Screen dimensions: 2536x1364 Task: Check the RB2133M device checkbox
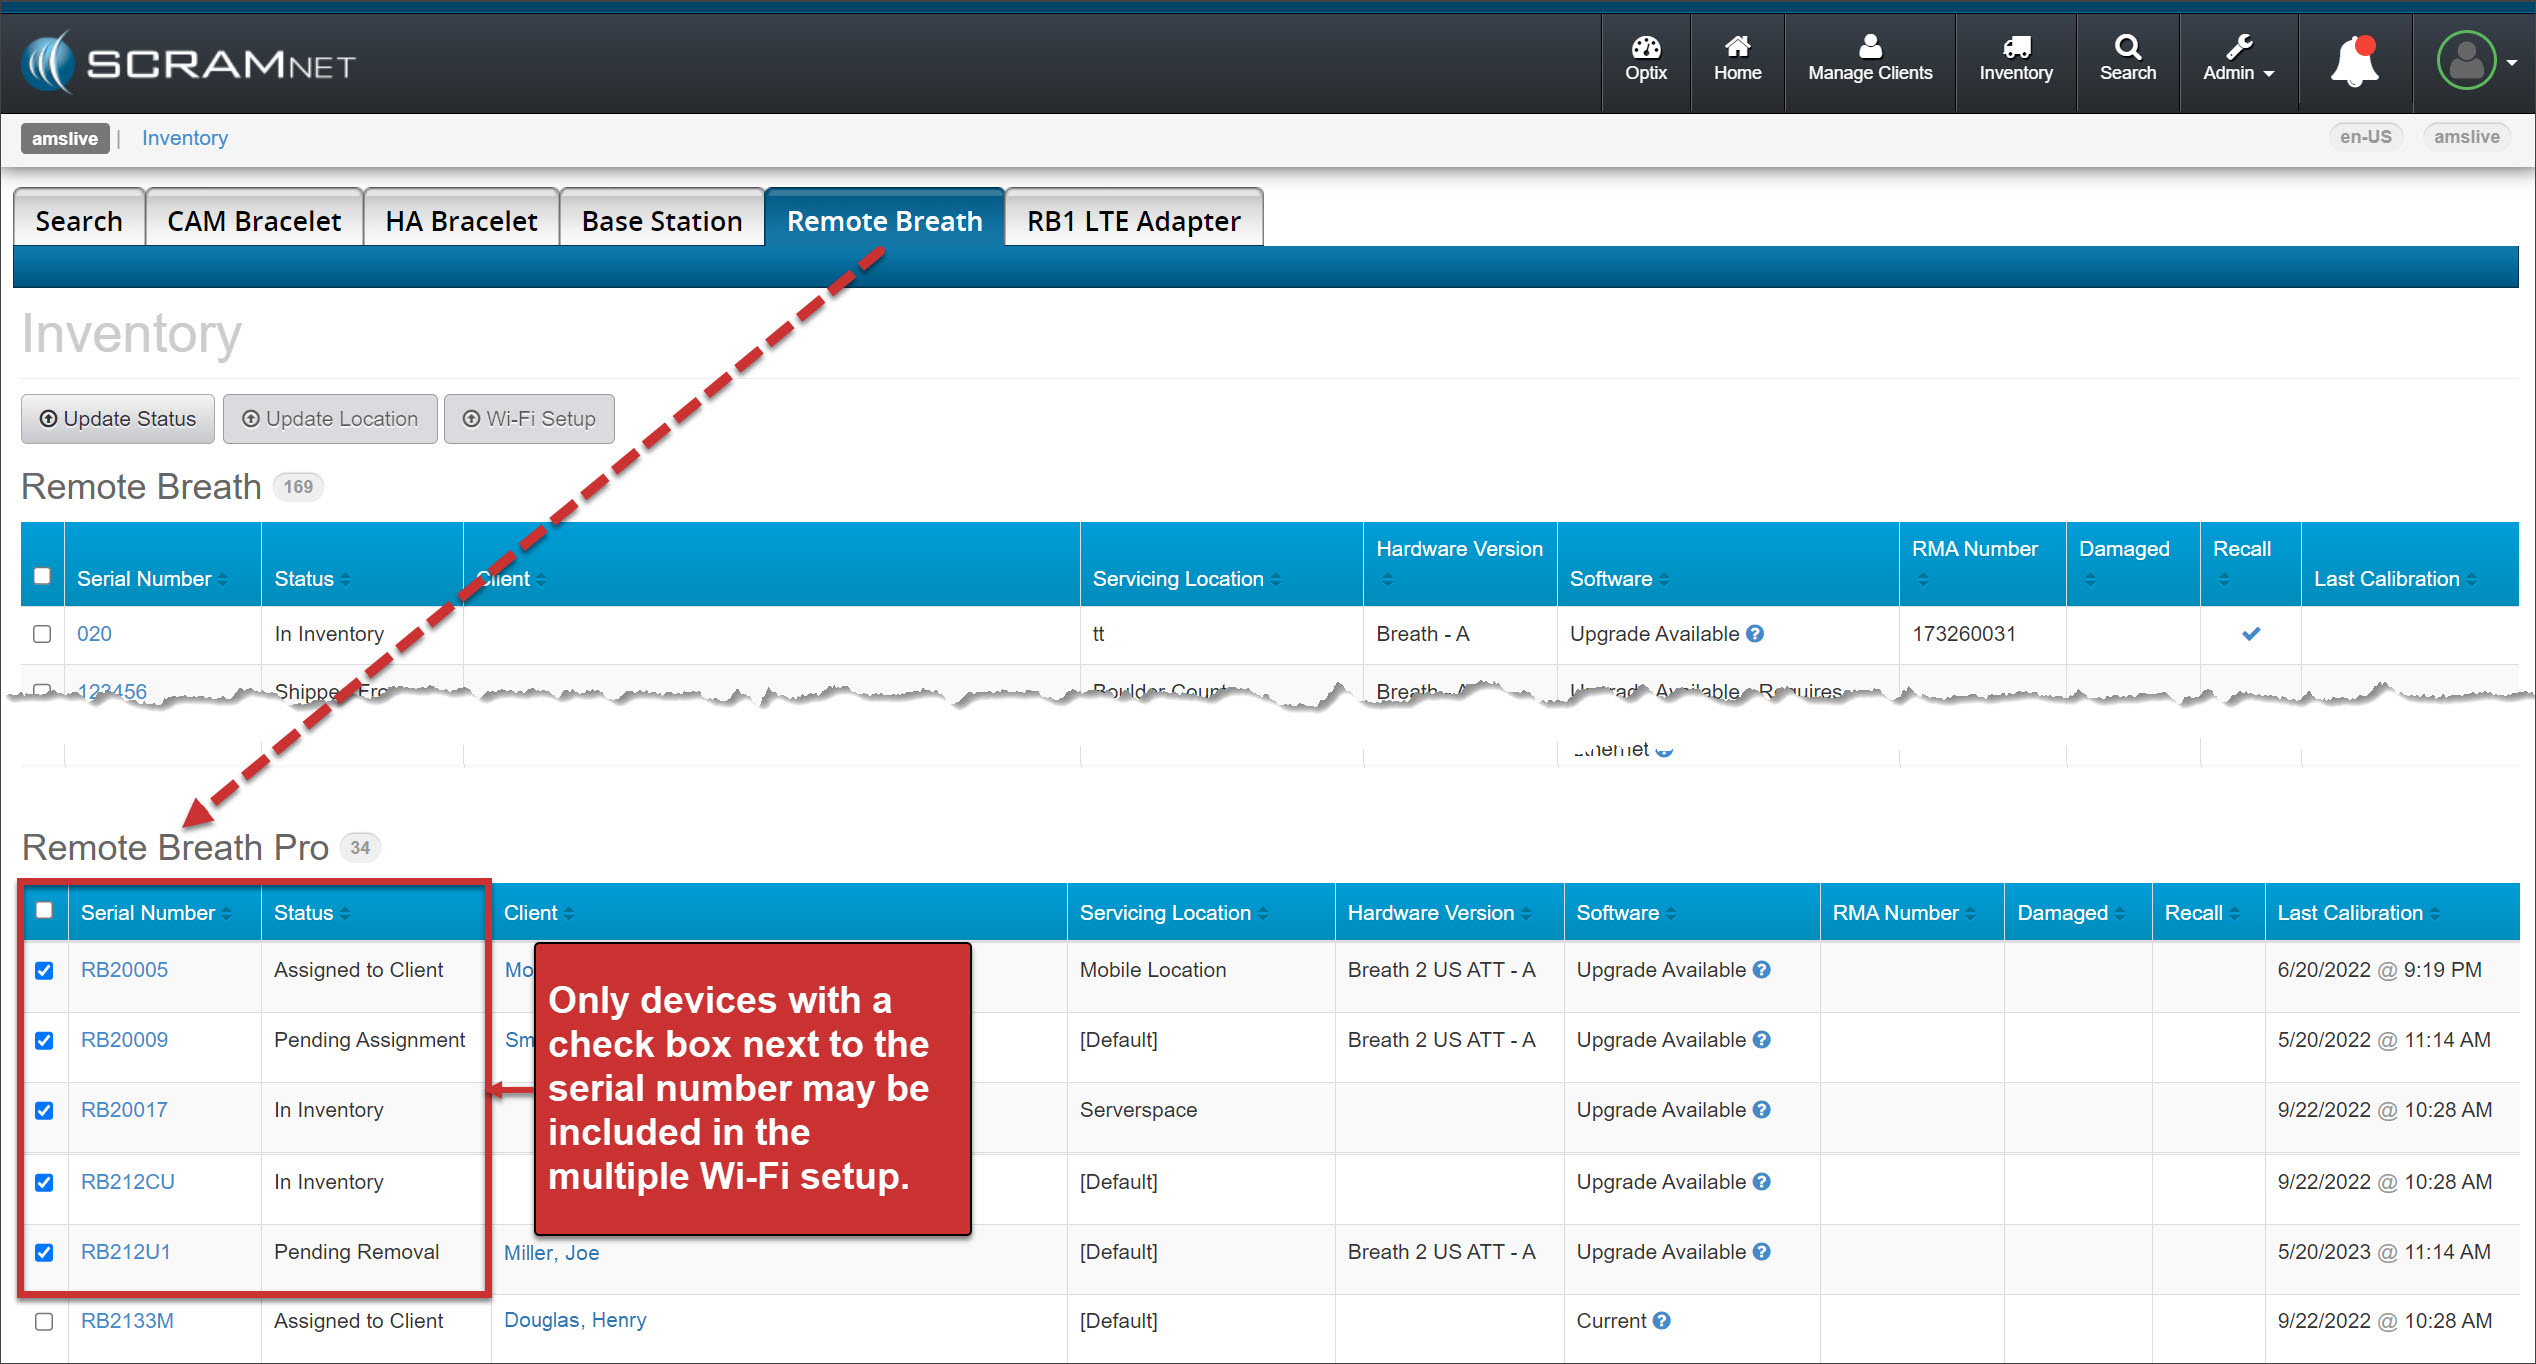click(44, 1321)
